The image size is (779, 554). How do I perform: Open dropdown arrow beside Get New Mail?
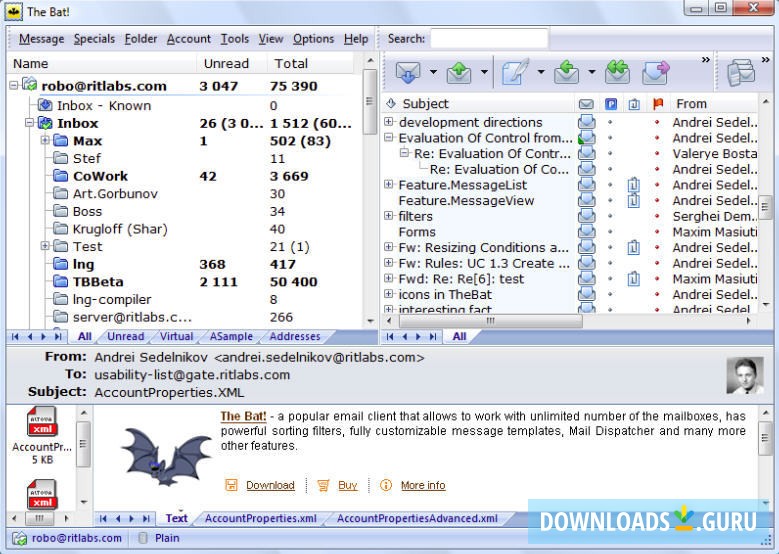433,72
